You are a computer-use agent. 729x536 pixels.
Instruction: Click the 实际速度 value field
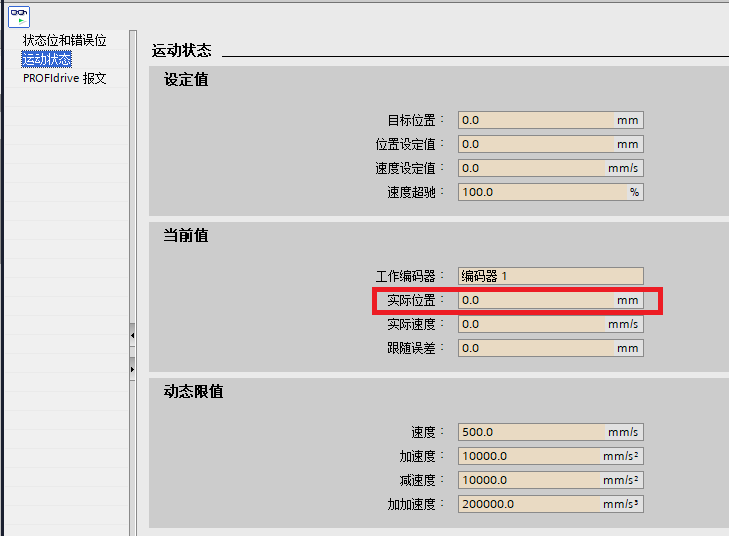(x=550, y=324)
